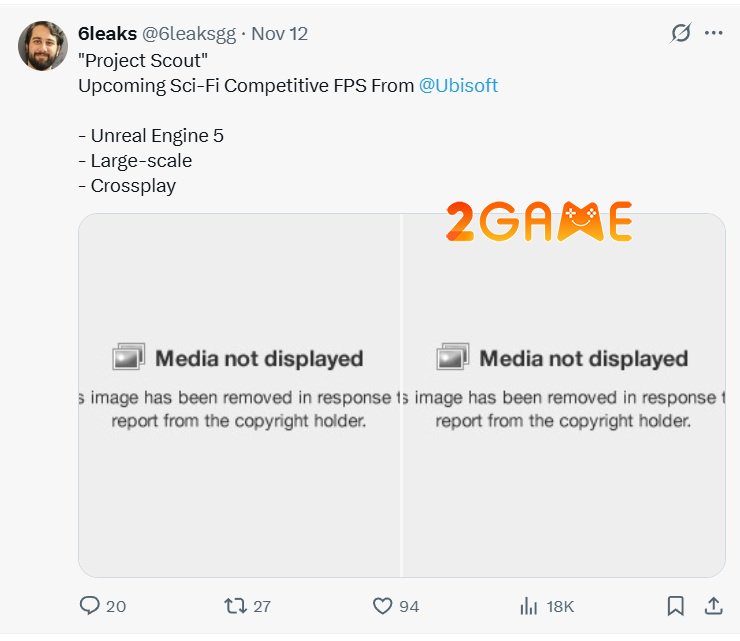Click the share upload icon
The image size is (740, 641).
(713, 605)
